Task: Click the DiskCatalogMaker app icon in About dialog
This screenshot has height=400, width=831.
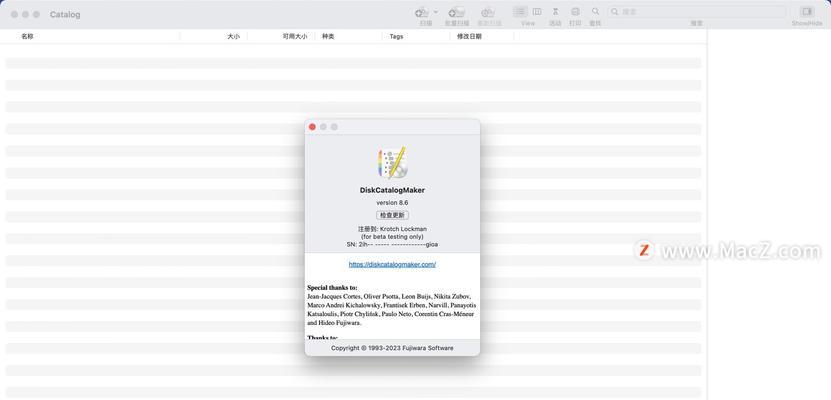Action: coord(392,162)
